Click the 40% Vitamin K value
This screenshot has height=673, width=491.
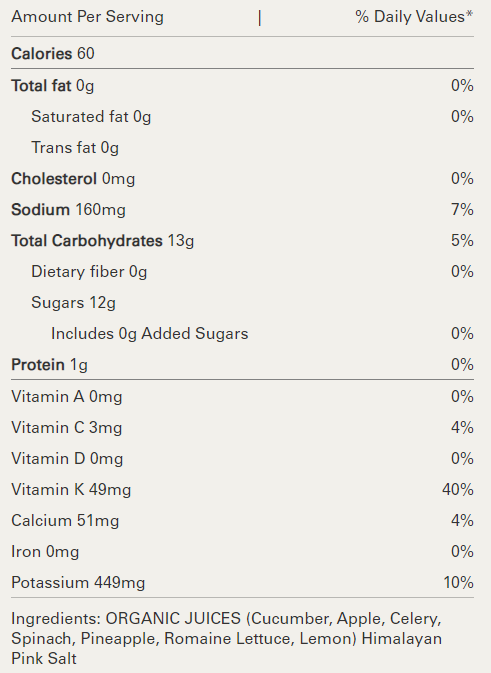tap(458, 490)
